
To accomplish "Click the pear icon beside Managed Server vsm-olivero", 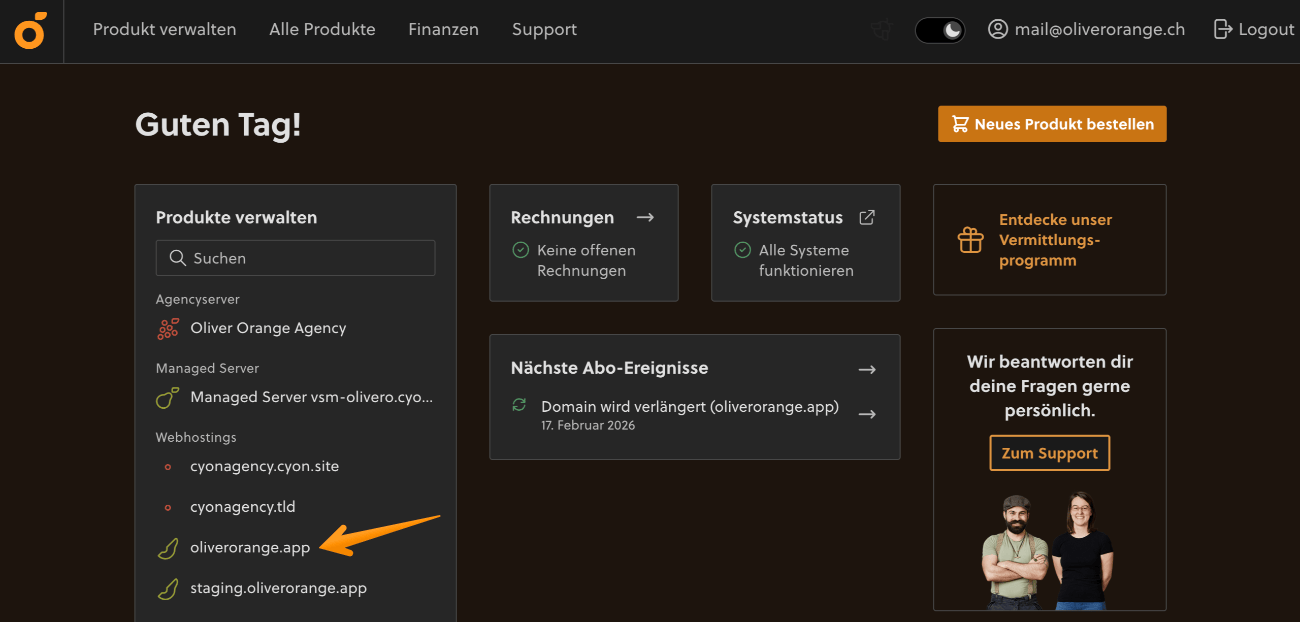I will [x=167, y=397].
